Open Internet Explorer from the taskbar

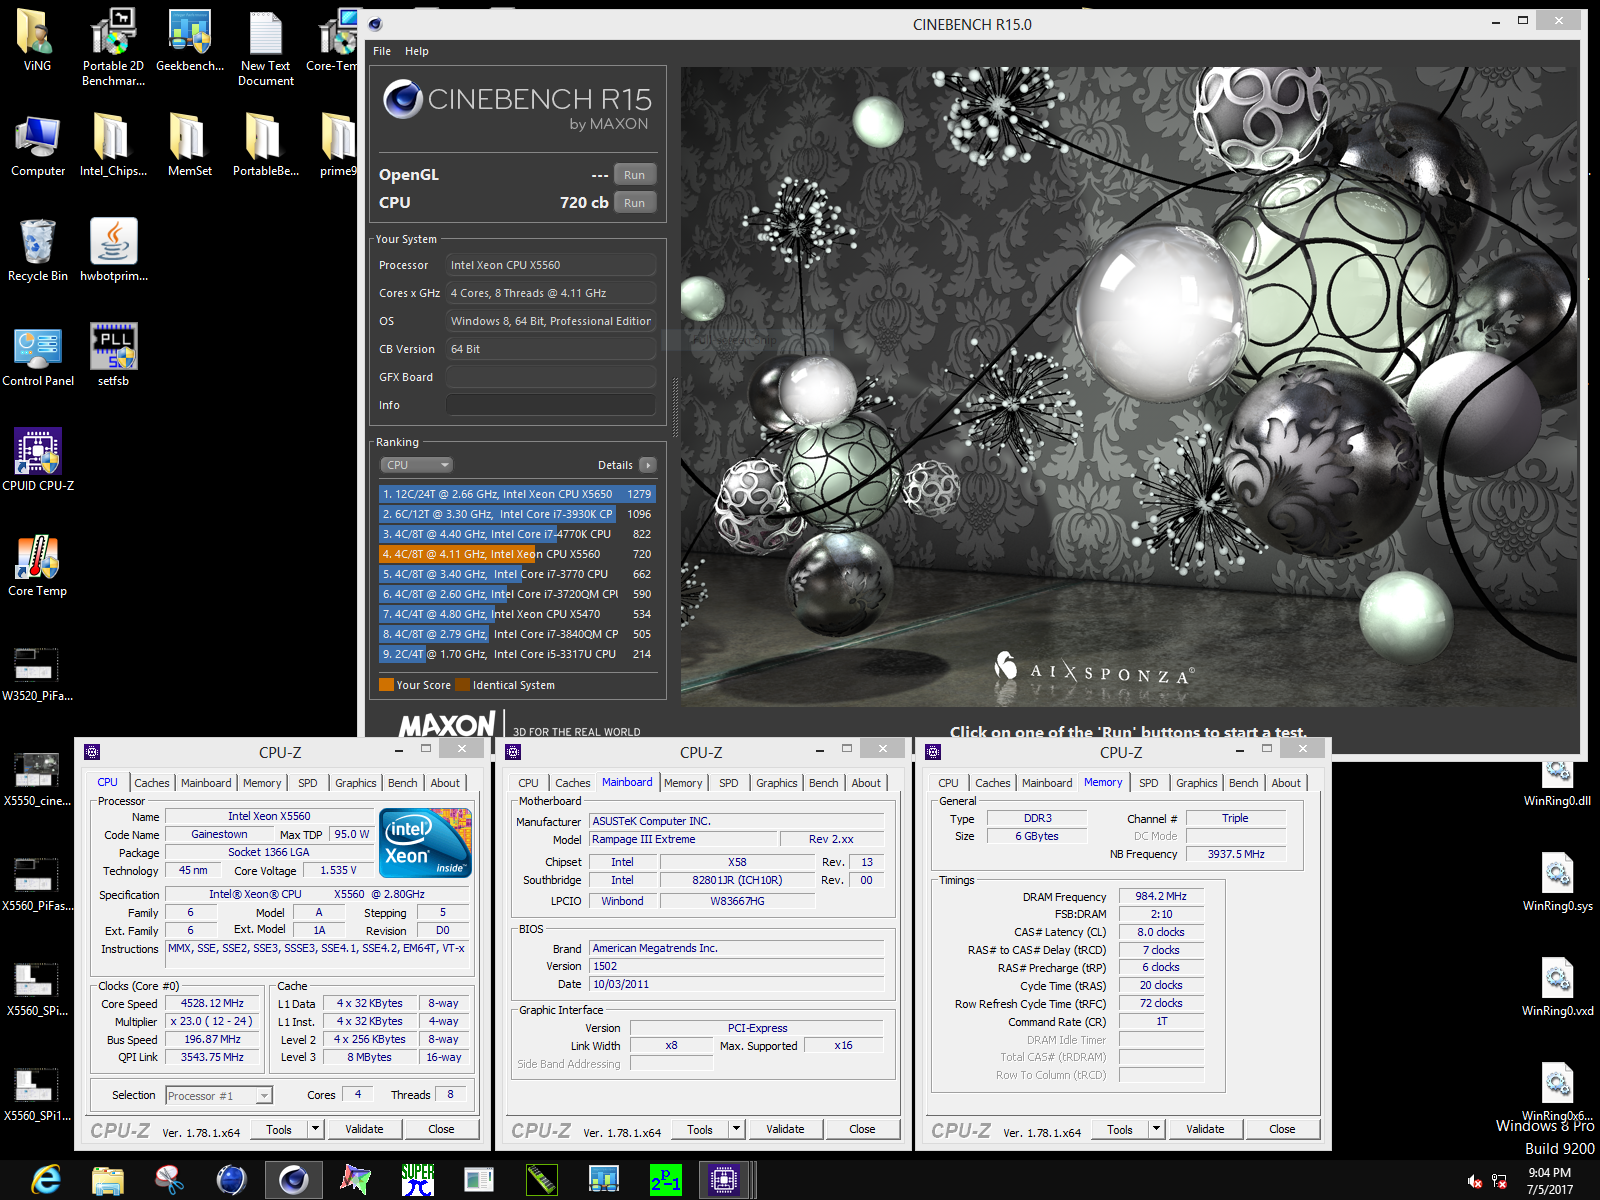pos(46,1180)
